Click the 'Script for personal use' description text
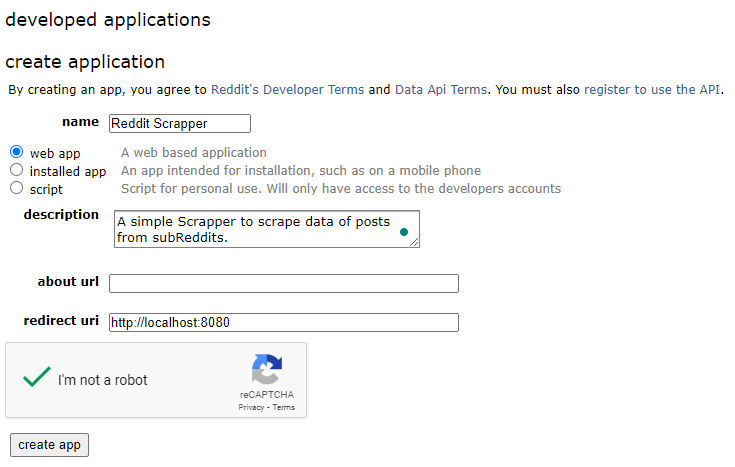Viewport: 735px width, 467px height. (341, 188)
